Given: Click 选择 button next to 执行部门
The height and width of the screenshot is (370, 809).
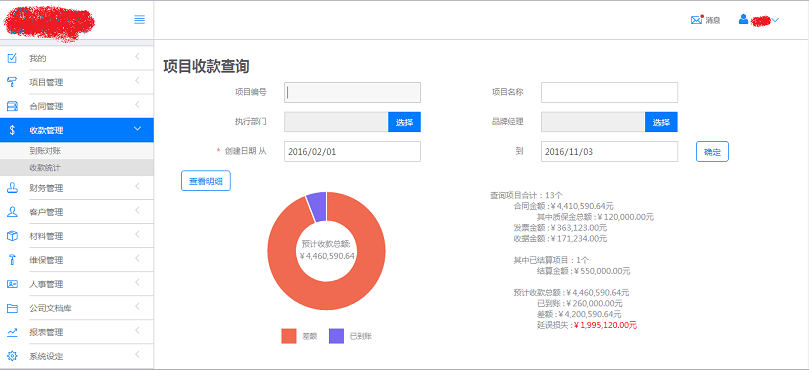Looking at the screenshot, I should click(x=404, y=122).
